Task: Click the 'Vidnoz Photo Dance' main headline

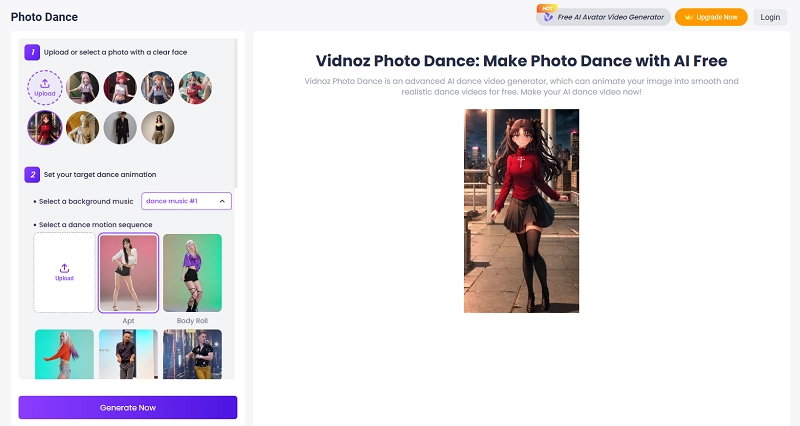Action: click(521, 61)
